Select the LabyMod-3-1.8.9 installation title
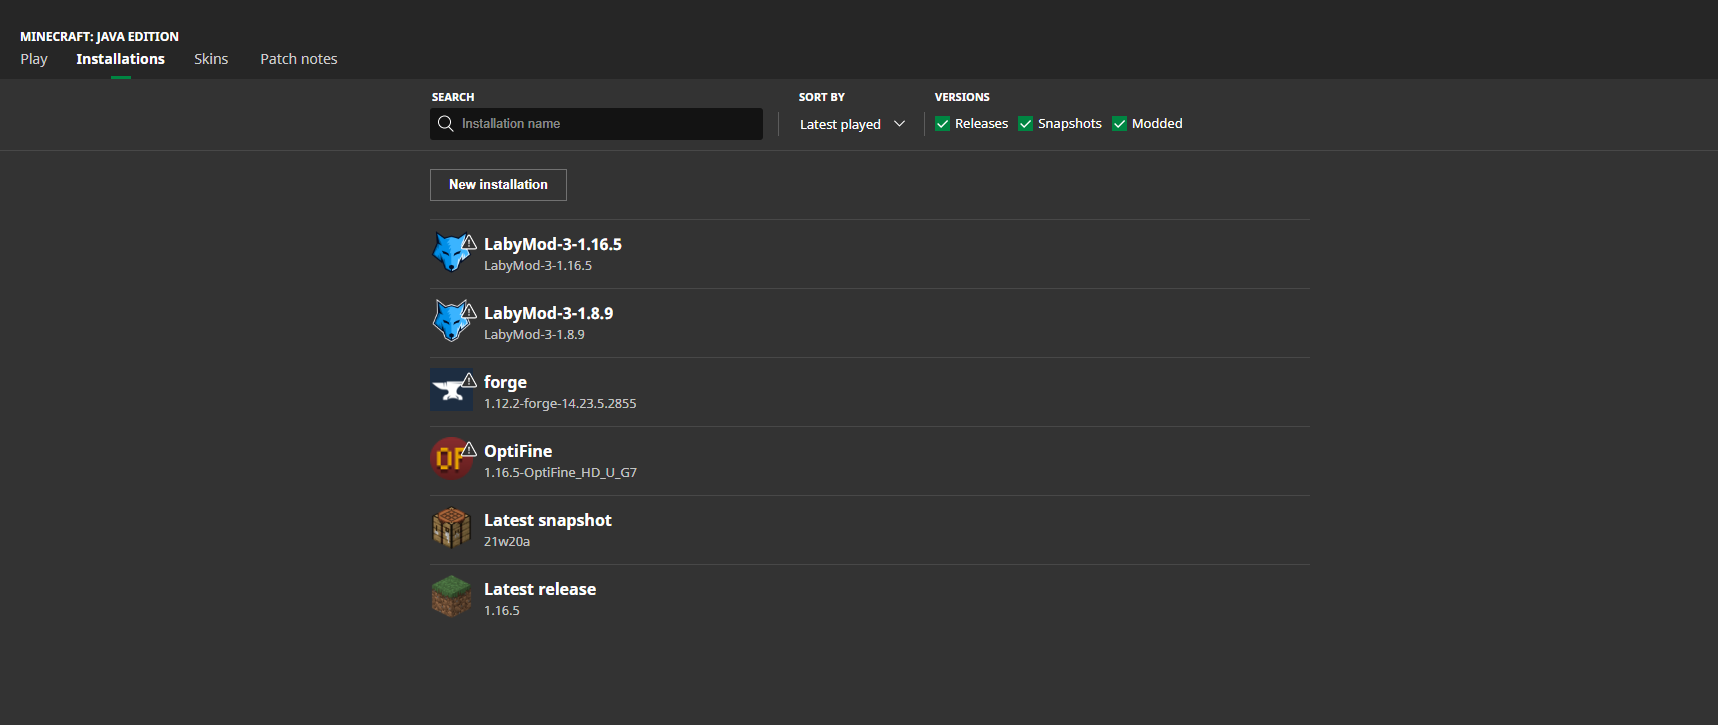The height and width of the screenshot is (725, 1718). (x=549, y=313)
